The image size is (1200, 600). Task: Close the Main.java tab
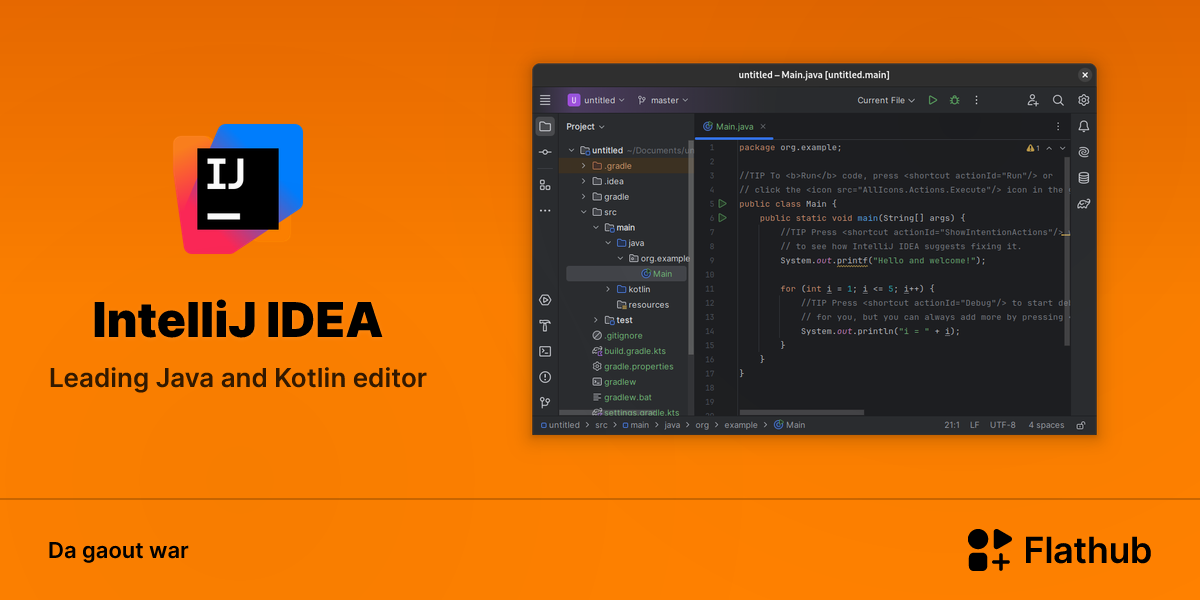pos(763,127)
